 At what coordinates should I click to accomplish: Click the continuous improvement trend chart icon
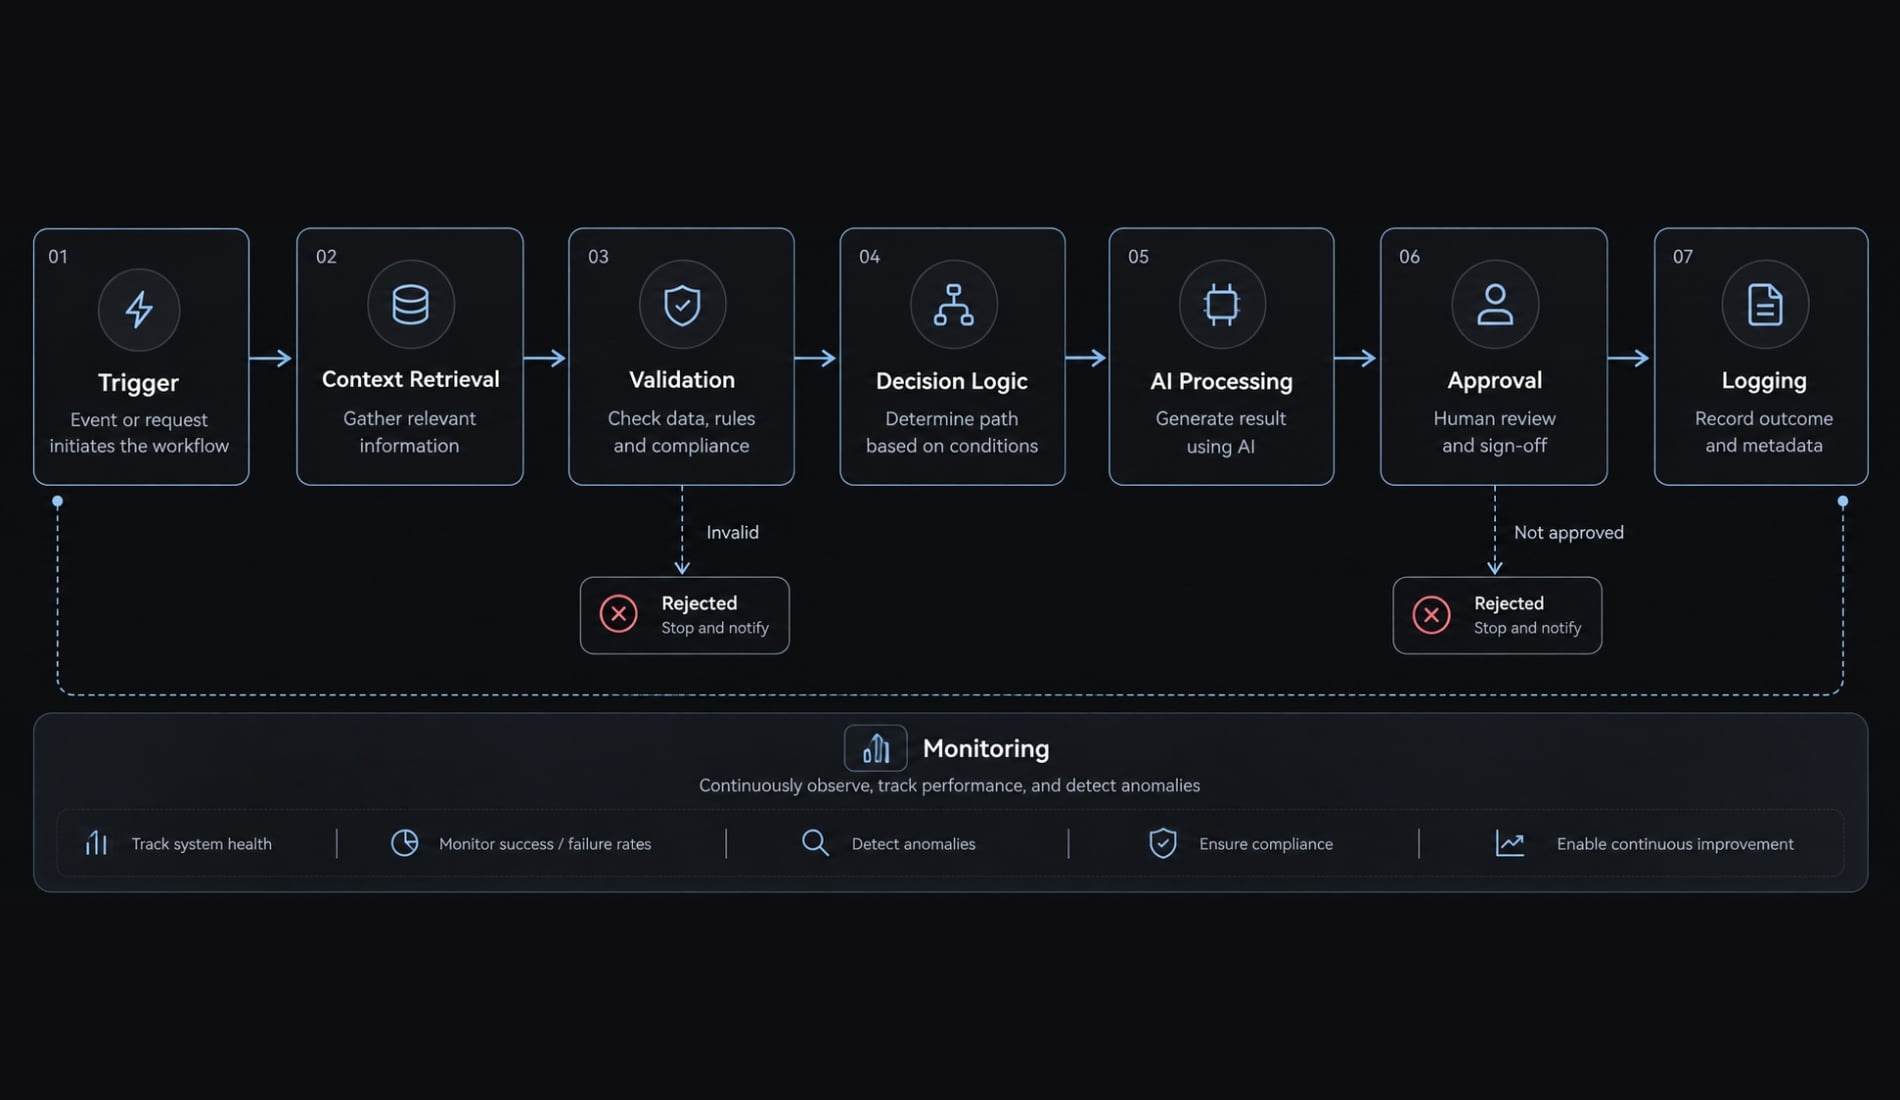1509,843
